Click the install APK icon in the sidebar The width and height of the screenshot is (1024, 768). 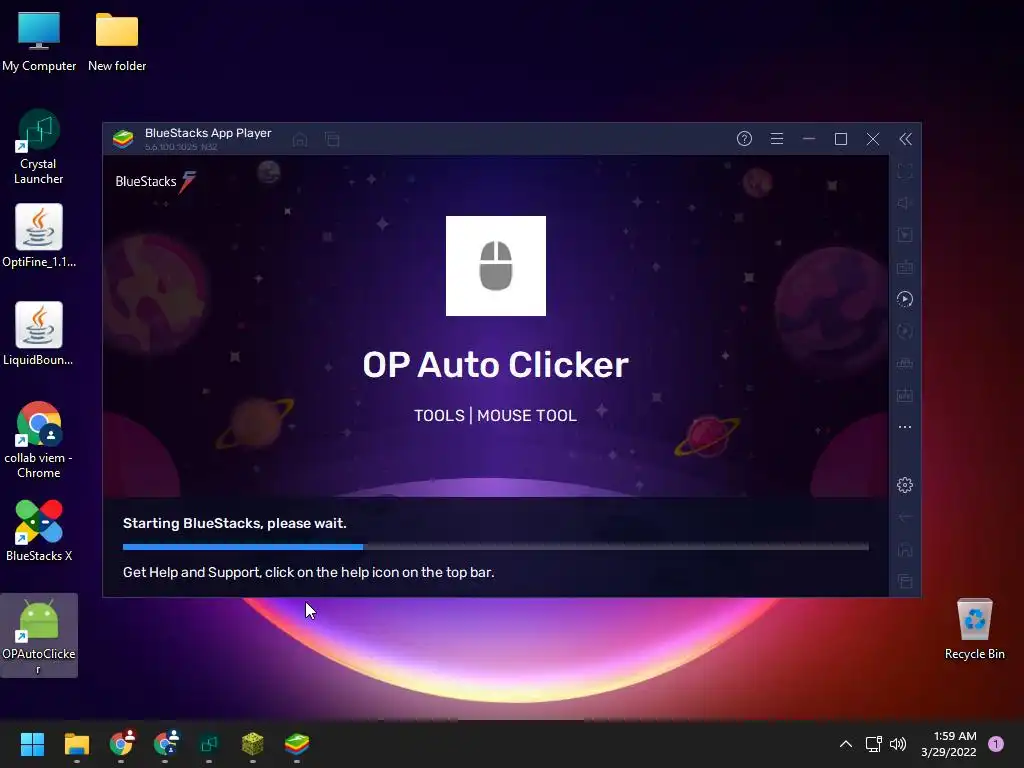904,395
